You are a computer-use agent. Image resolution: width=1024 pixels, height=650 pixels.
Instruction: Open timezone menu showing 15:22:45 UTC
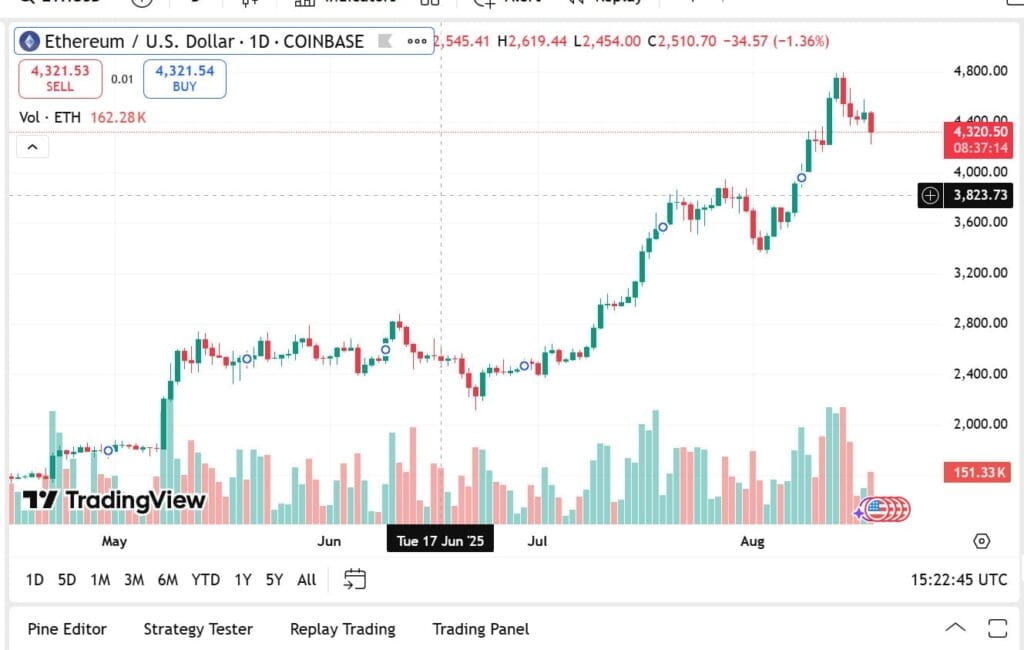(x=959, y=579)
